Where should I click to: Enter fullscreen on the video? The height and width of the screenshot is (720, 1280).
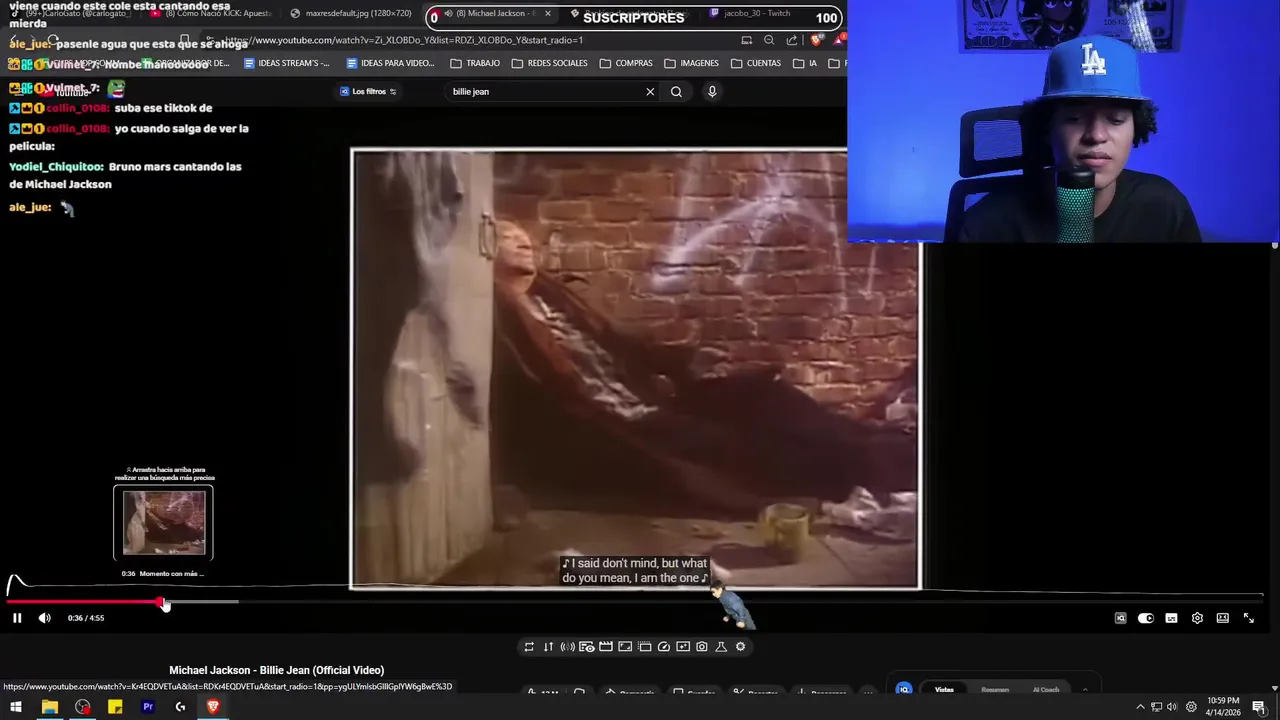(x=1248, y=618)
